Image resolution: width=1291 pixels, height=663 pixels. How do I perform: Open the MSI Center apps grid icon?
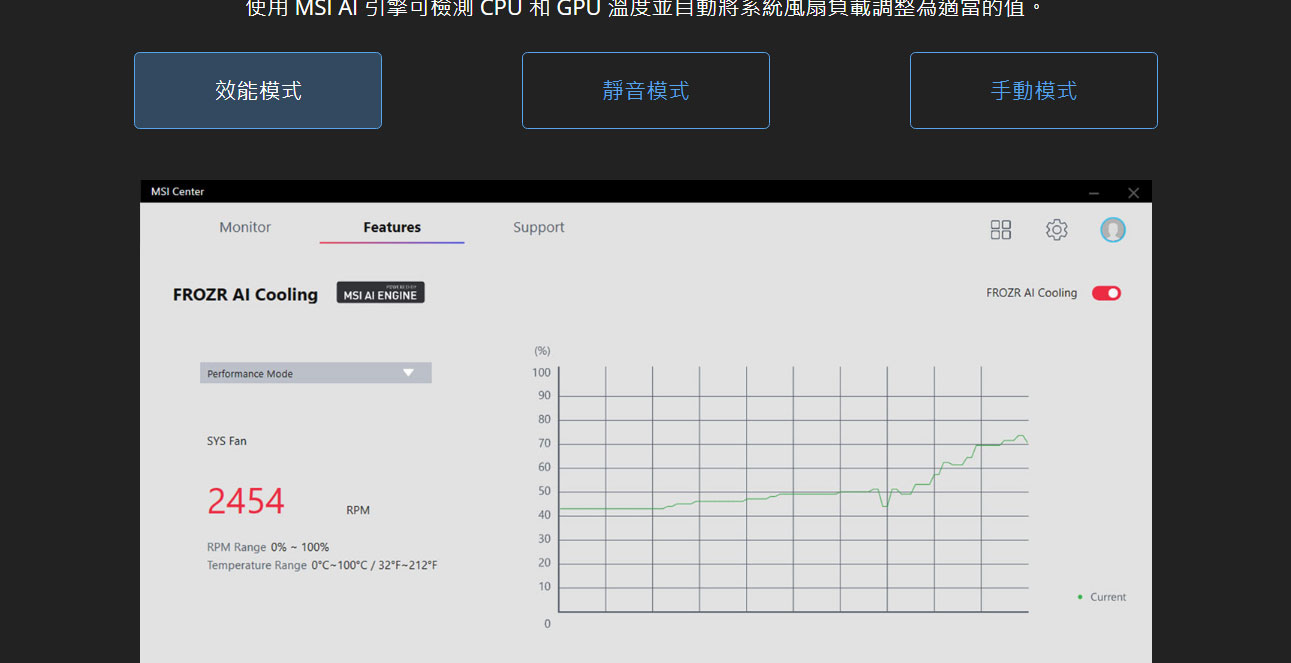point(1001,230)
